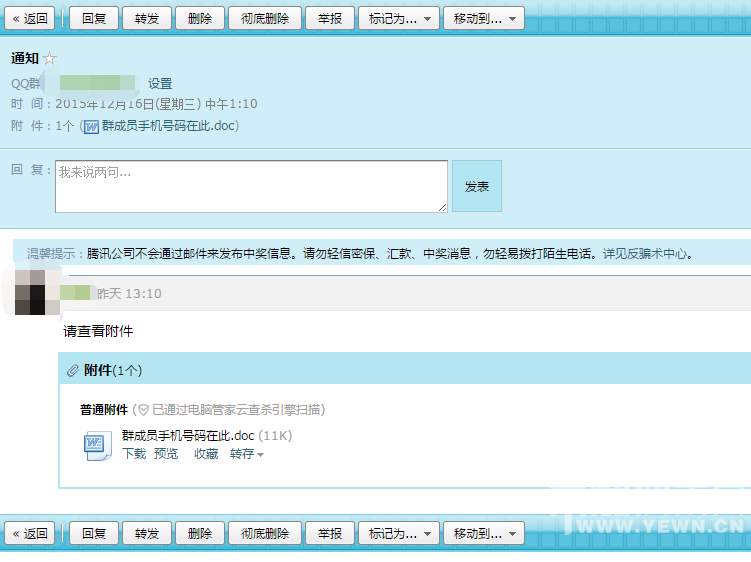The height and width of the screenshot is (562, 751).
Task: Click email subject 通知
Action: (x=25, y=58)
